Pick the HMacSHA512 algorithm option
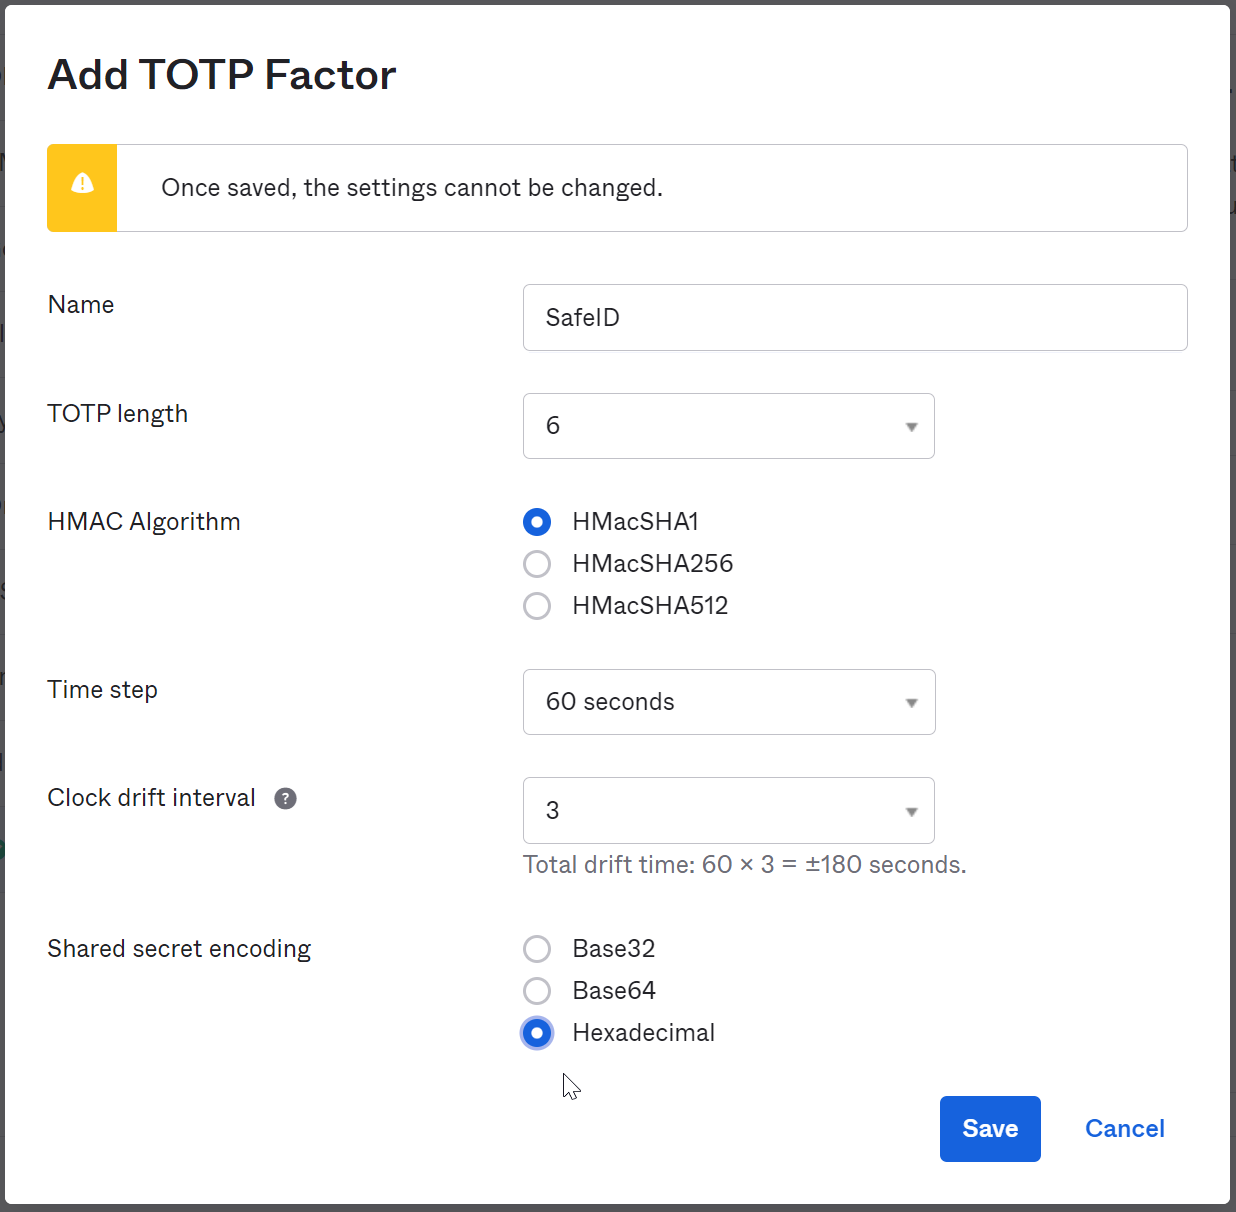The height and width of the screenshot is (1212, 1236). click(x=537, y=606)
